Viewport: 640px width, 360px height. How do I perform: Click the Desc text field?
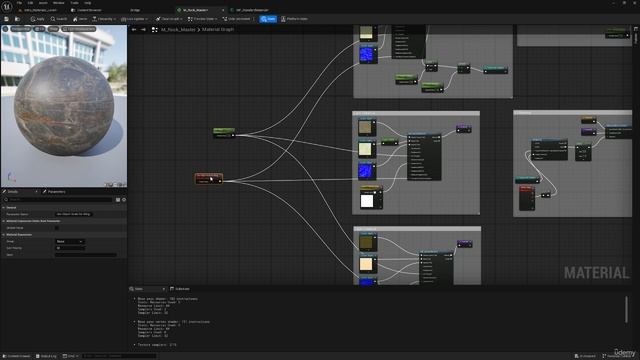pyautogui.click(x=86, y=255)
